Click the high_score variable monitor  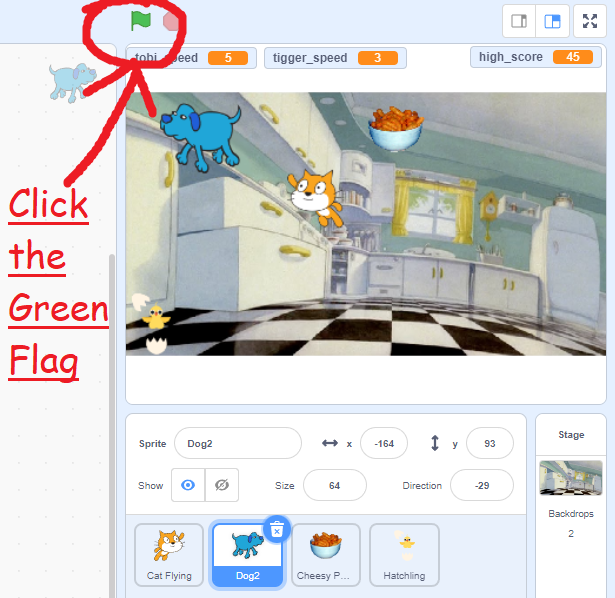(537, 57)
